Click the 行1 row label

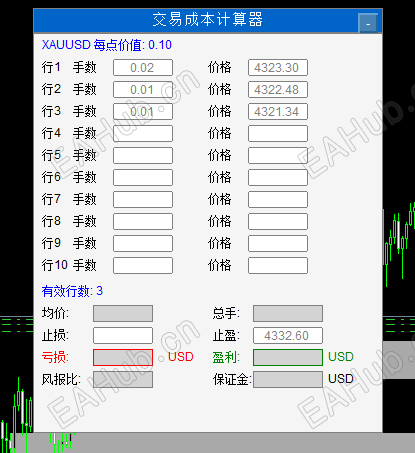51,67
